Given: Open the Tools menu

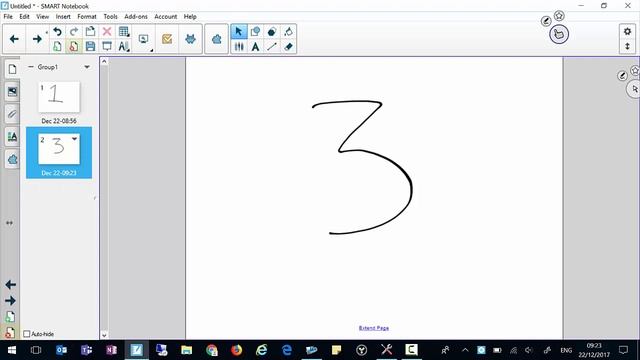Looking at the screenshot, I should point(110,17).
